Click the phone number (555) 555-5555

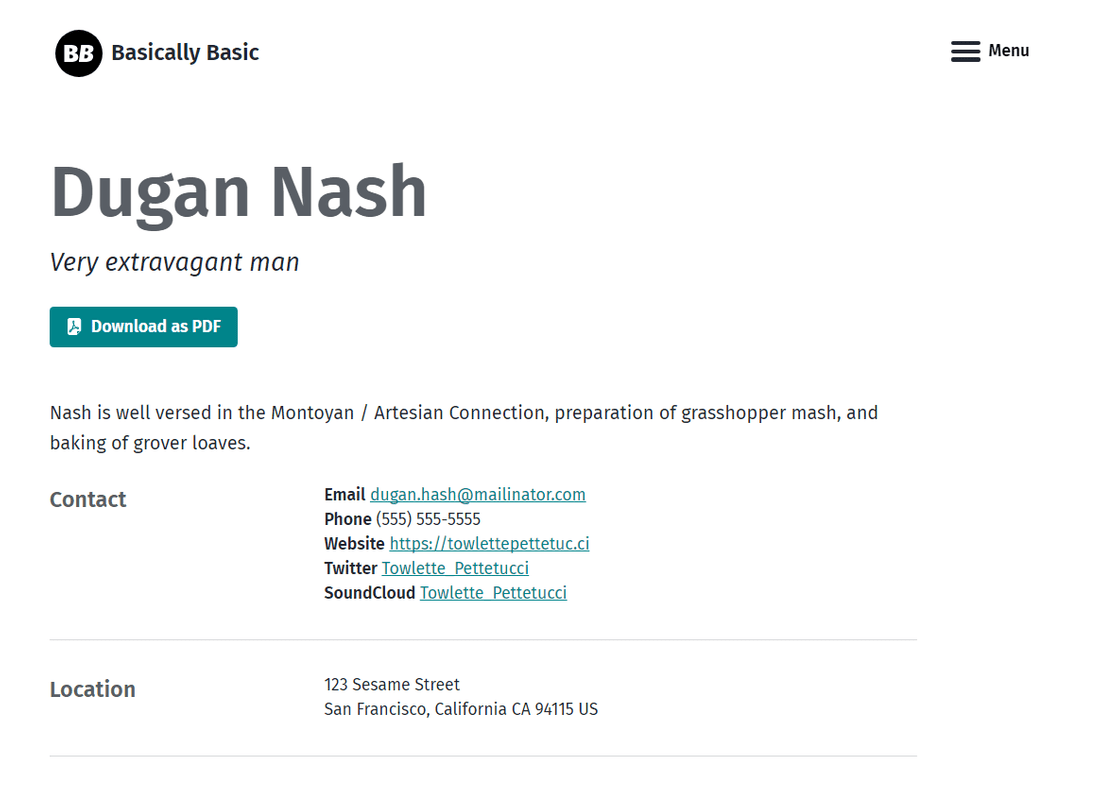[427, 519]
